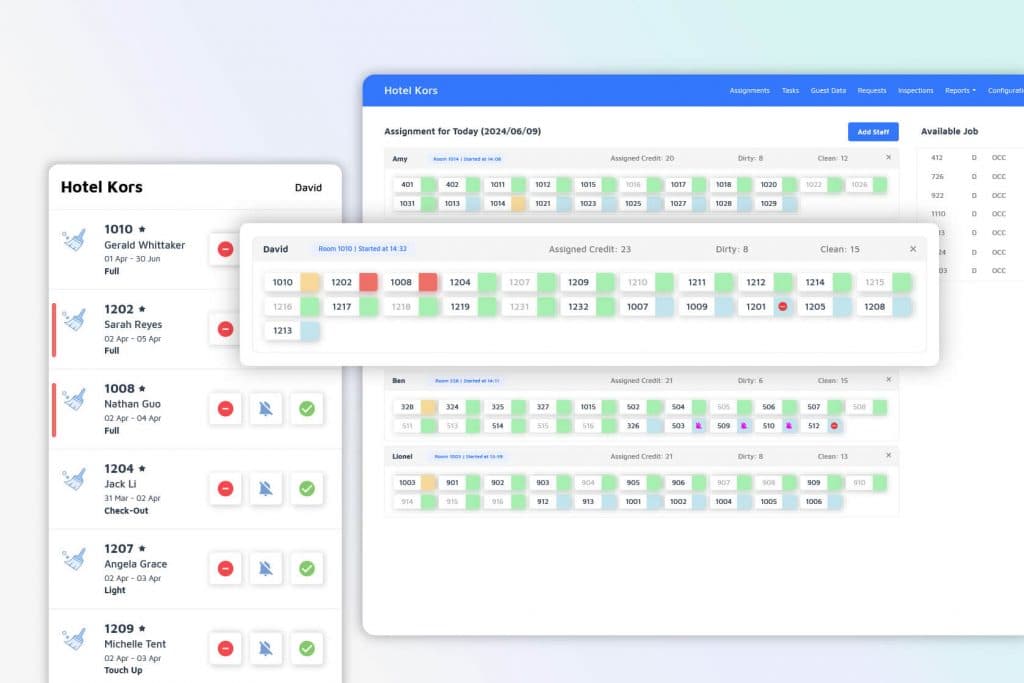Click the broom icon for room 1010

[73, 239]
